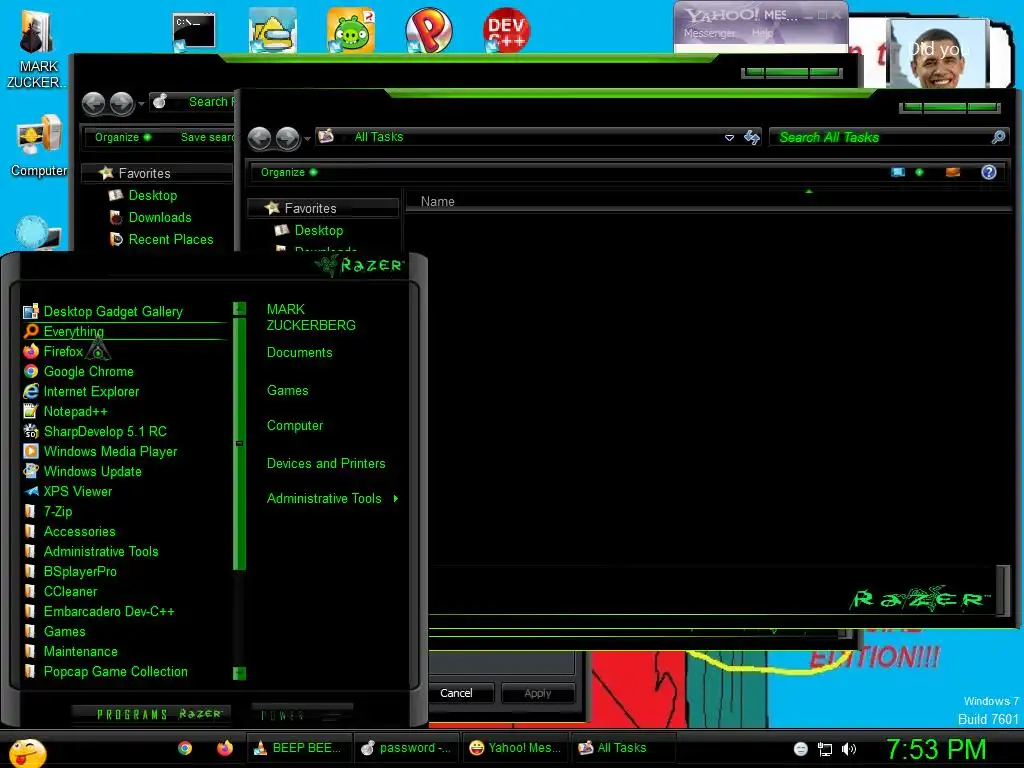
Task: Open the All Tasks address bar dropdown arrow
Action: (x=729, y=137)
